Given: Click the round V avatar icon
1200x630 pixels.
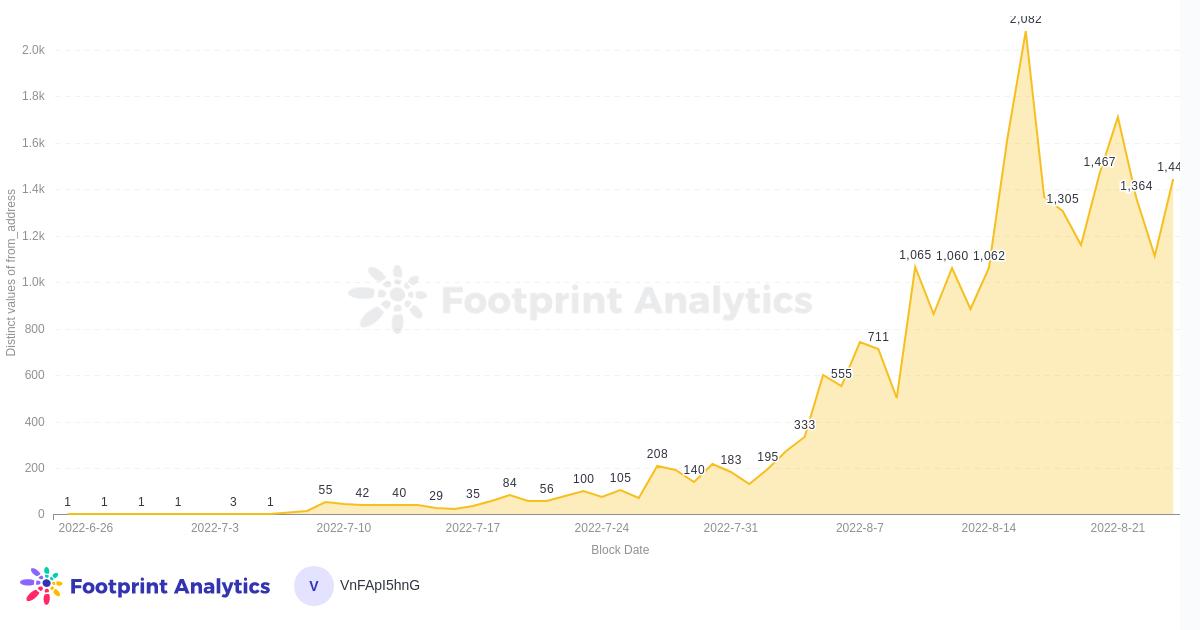Looking at the screenshot, I should click(x=313, y=586).
